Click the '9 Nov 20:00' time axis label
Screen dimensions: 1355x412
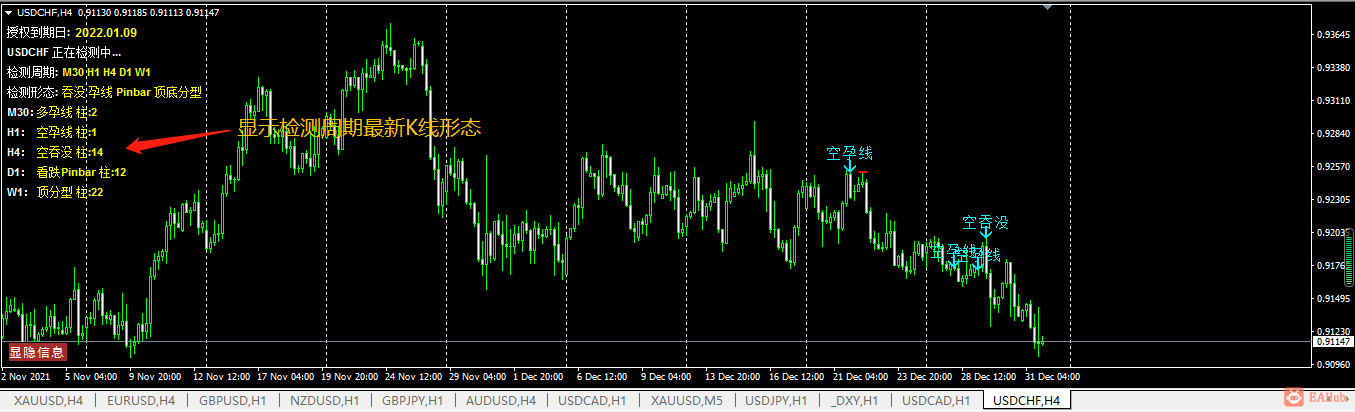click(x=153, y=377)
